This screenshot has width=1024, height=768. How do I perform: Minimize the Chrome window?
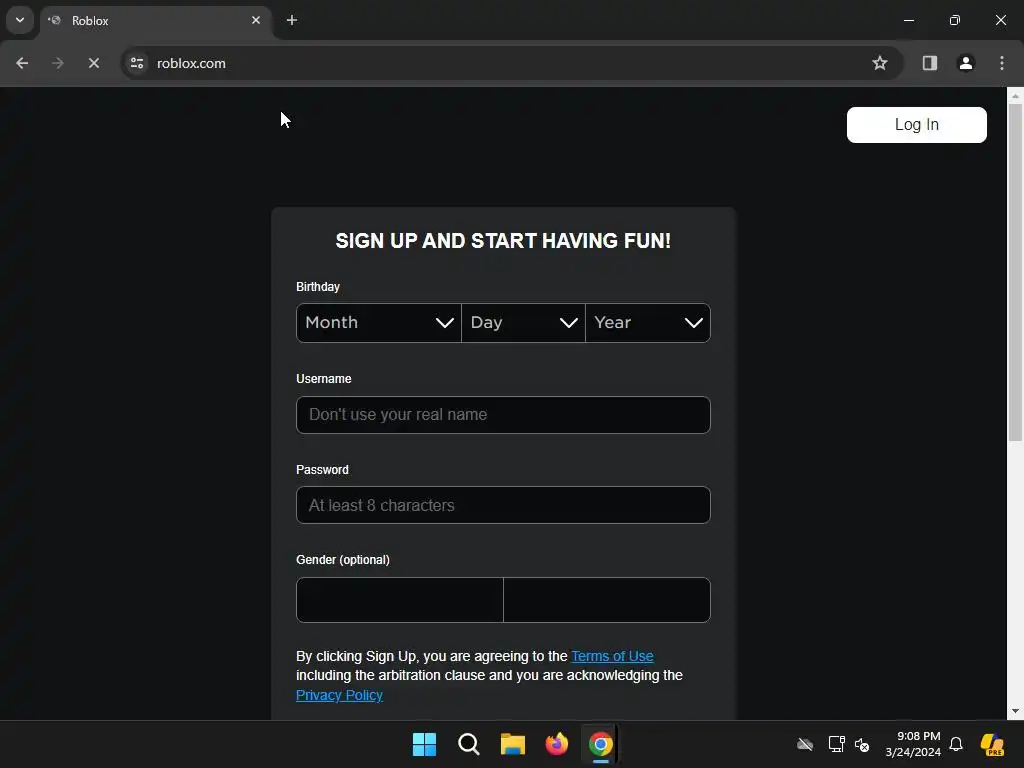point(908,20)
